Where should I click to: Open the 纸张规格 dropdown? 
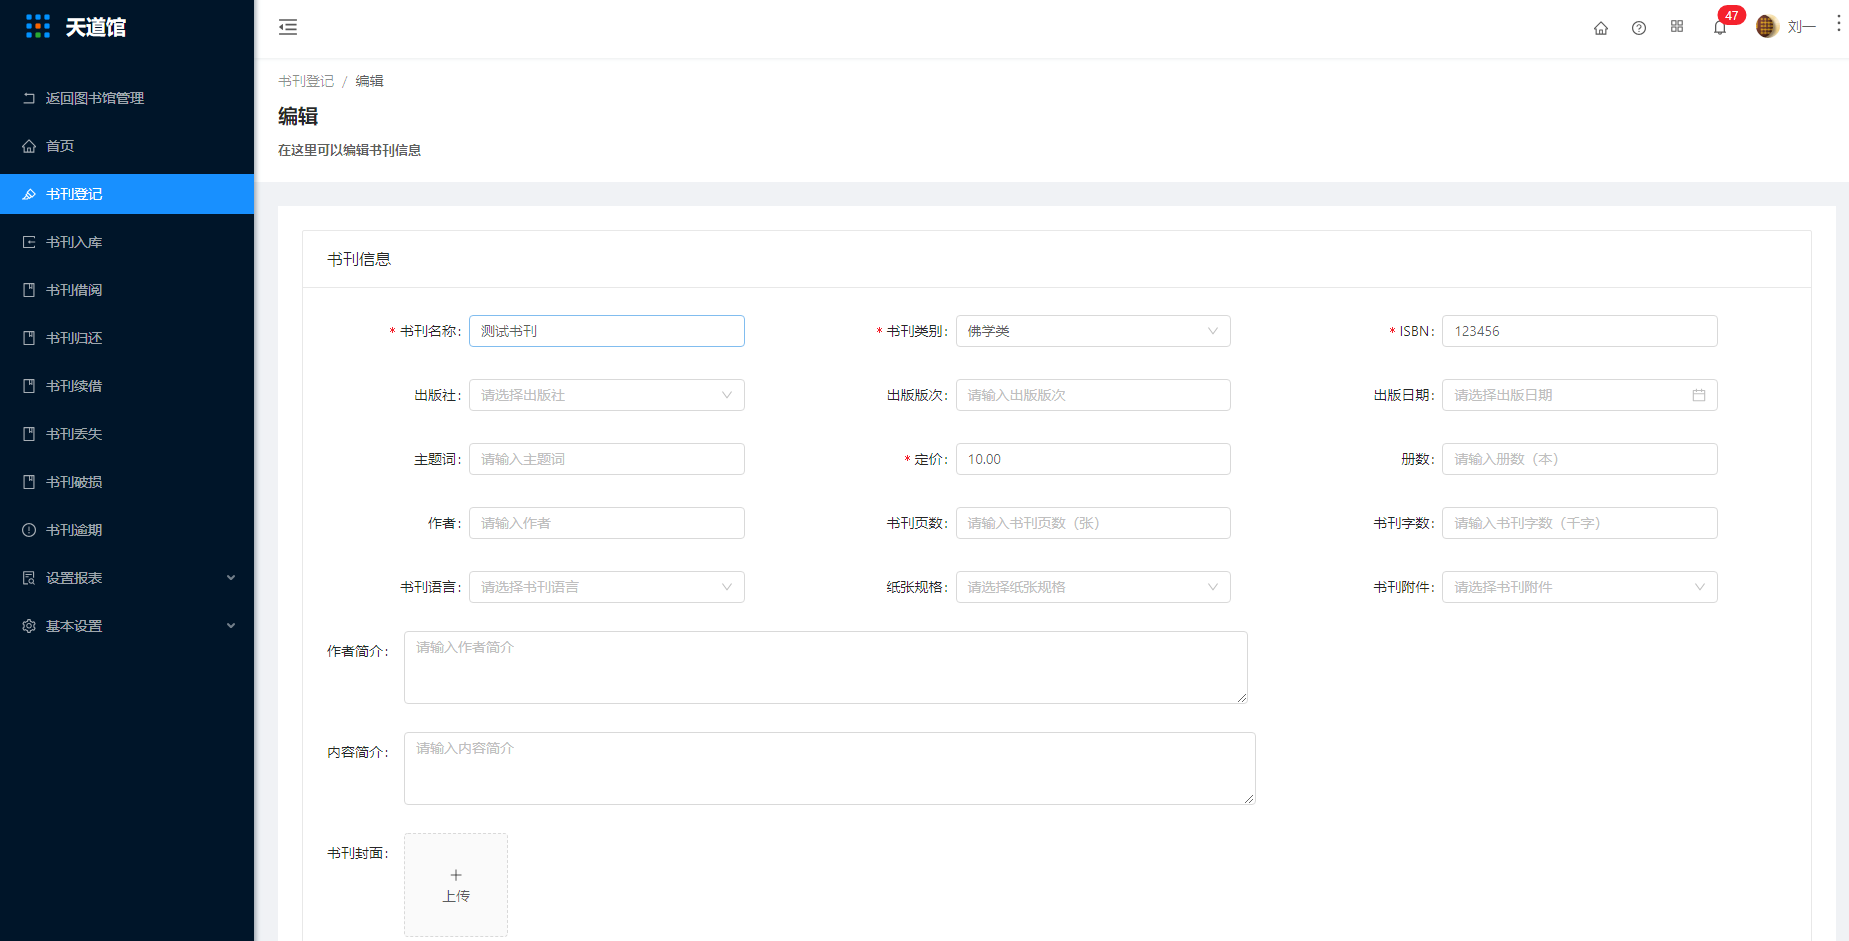click(x=1093, y=587)
